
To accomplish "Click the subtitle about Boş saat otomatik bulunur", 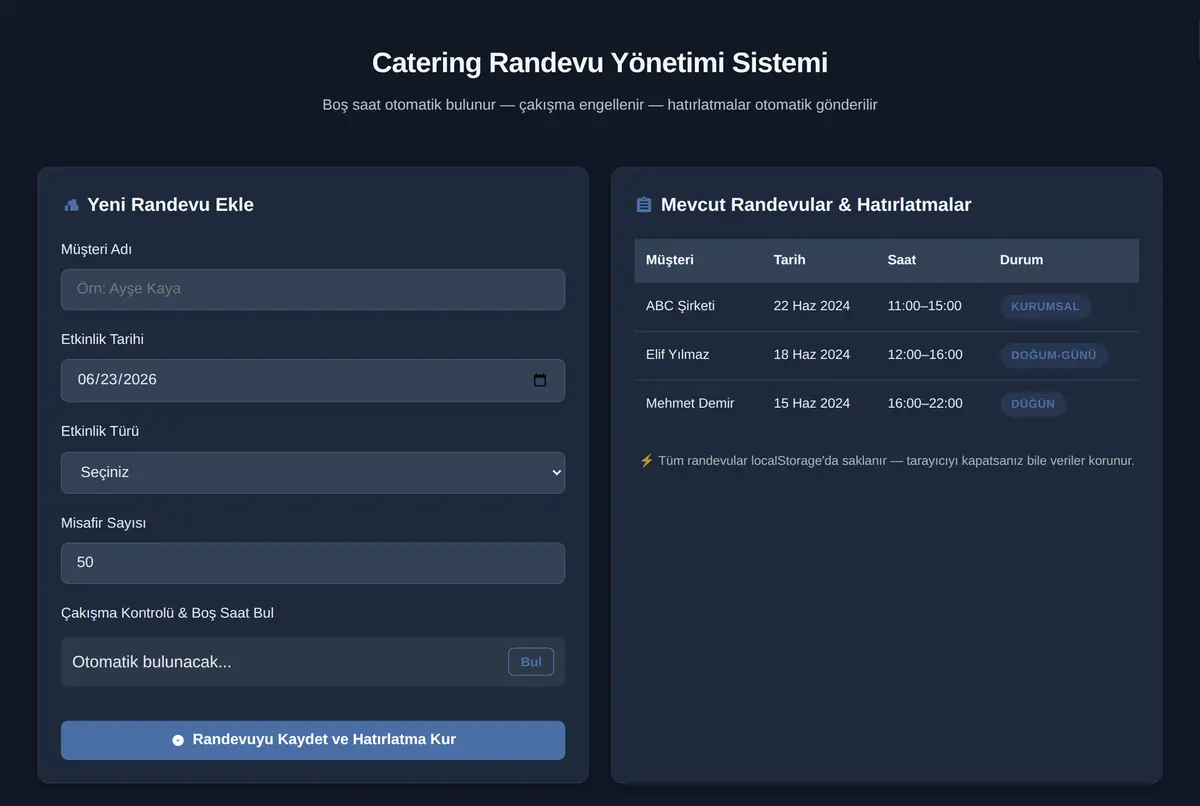I will pos(600,105).
